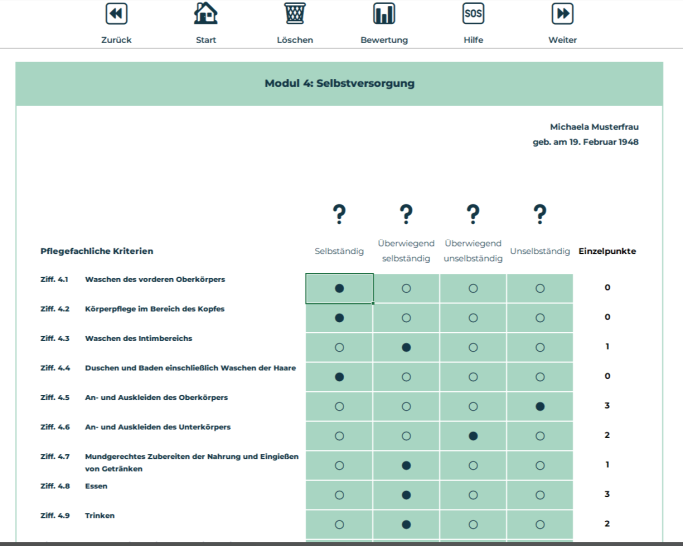Select Unselbständig for Ziff. 4.4 Duschen
The width and height of the screenshot is (683, 546).
tap(540, 377)
